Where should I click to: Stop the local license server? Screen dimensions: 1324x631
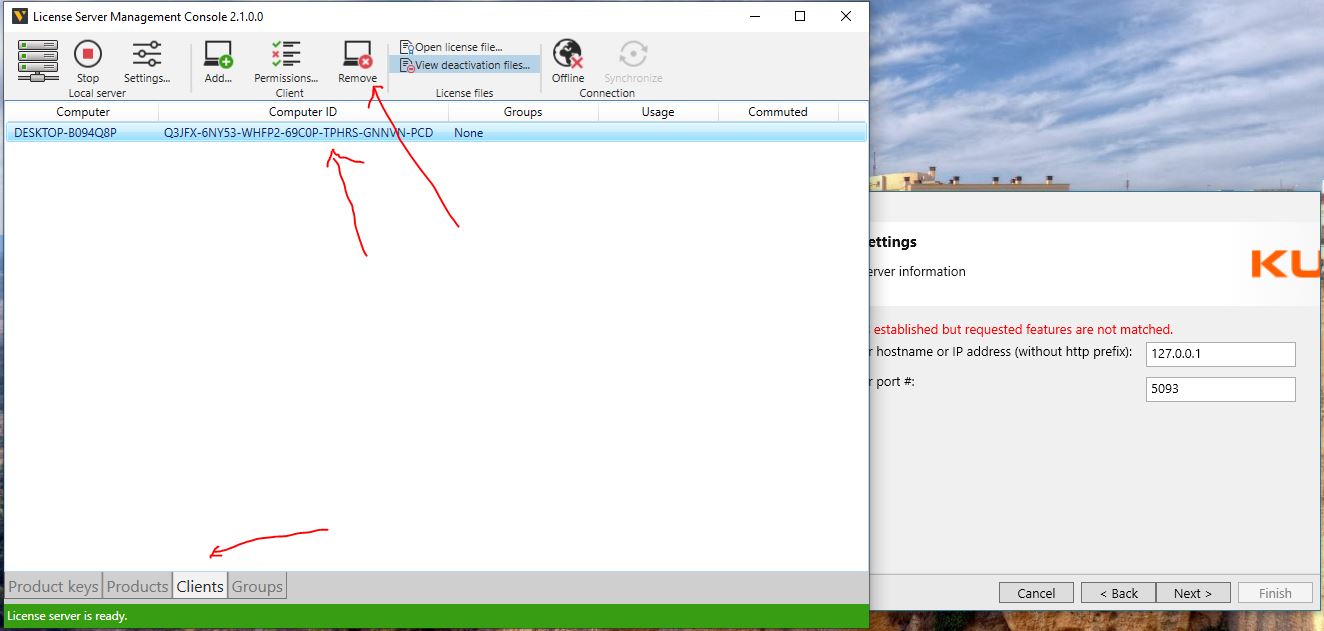point(88,61)
